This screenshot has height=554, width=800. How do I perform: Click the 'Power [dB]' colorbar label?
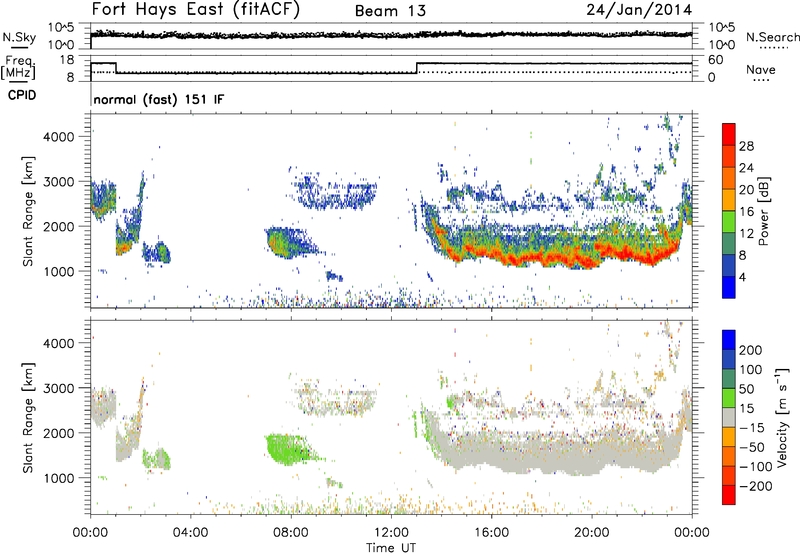[764, 212]
